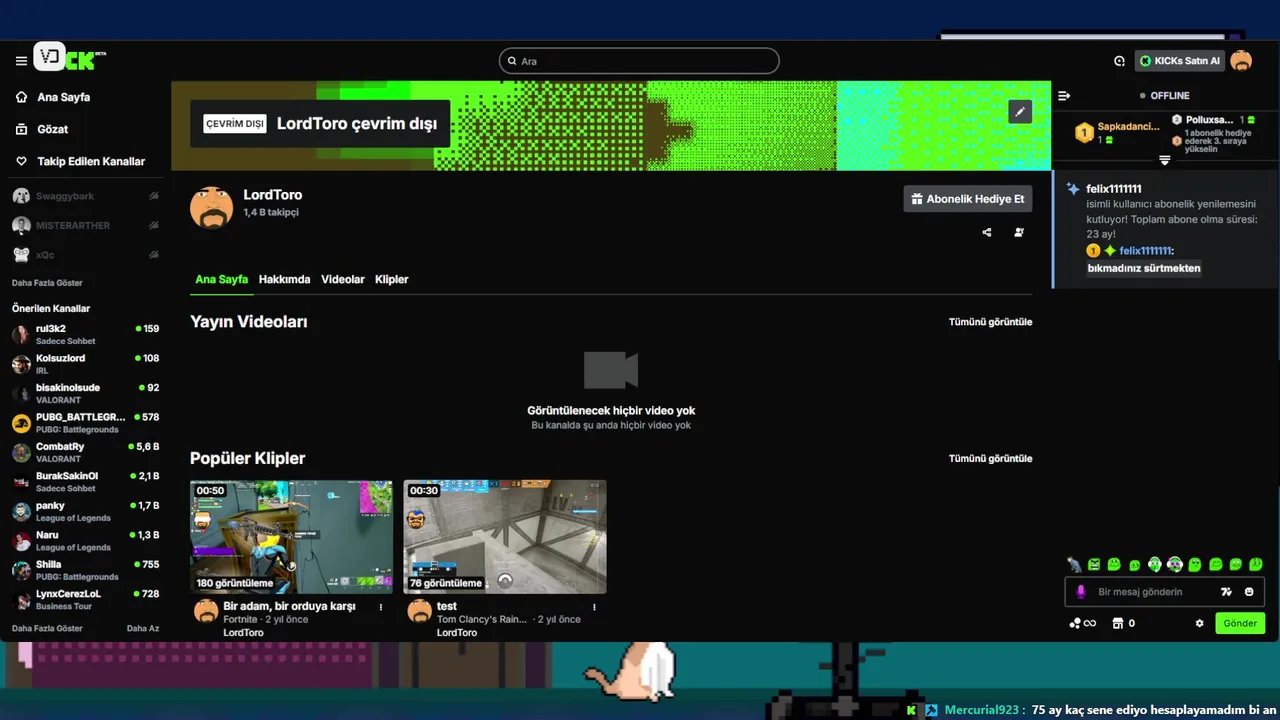Screen dimensions: 1280x720
Task: Expand followed list with Daha Fazla Göster
Action: tap(47, 283)
